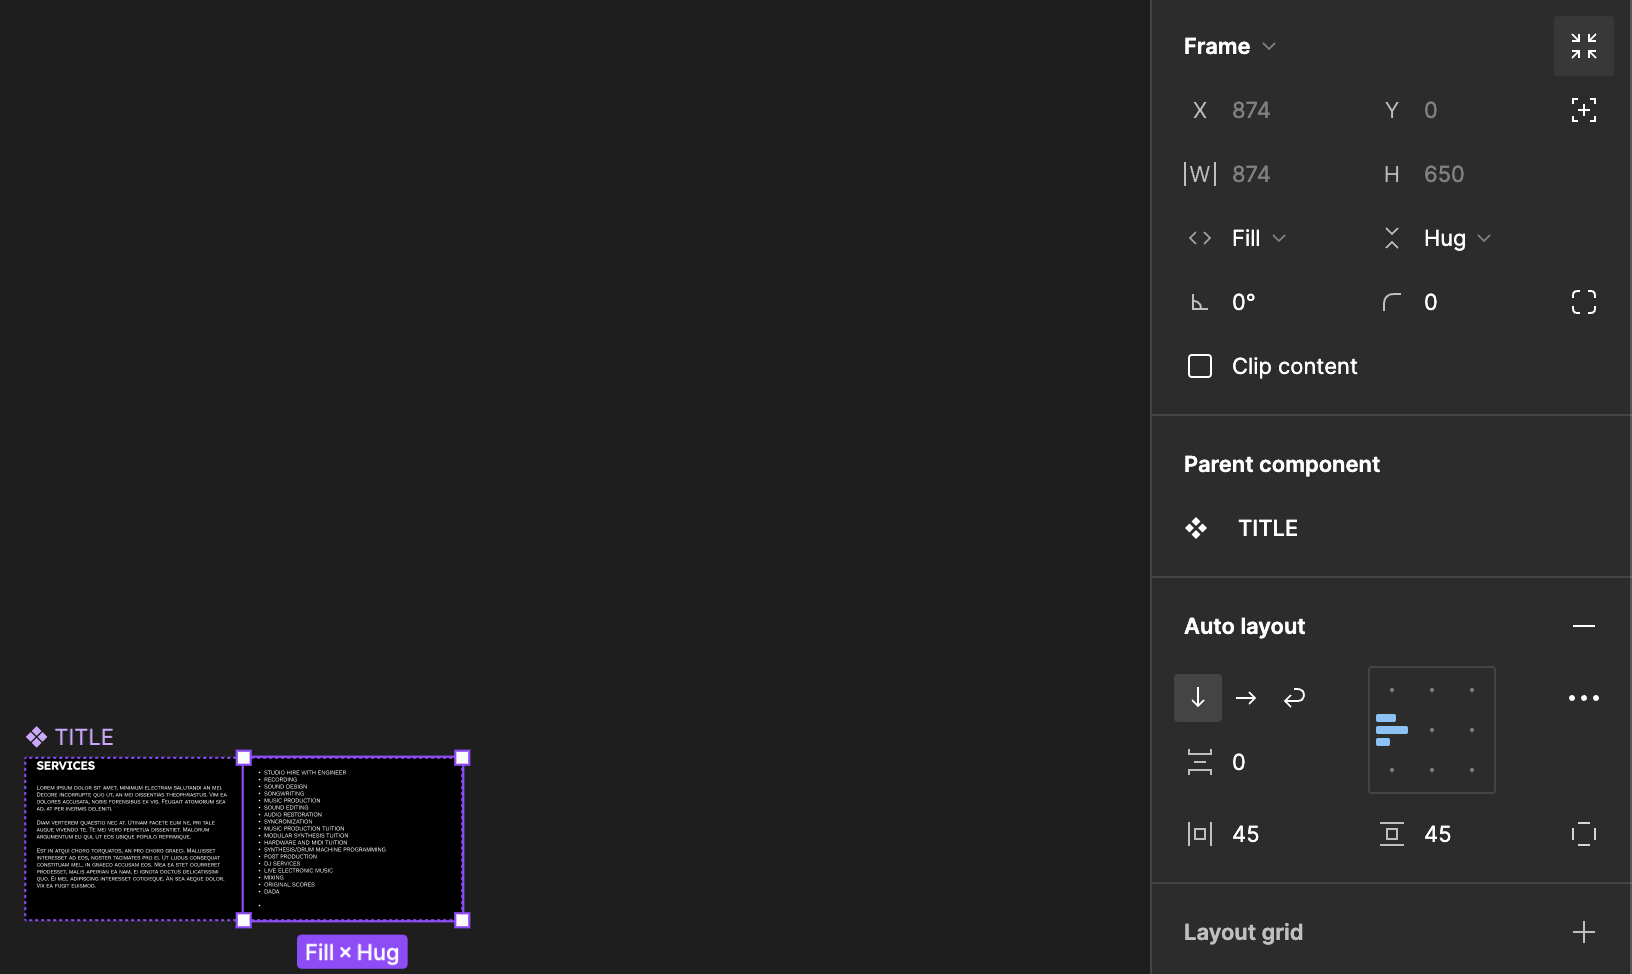Open the Frame type dropdown

tap(1229, 46)
